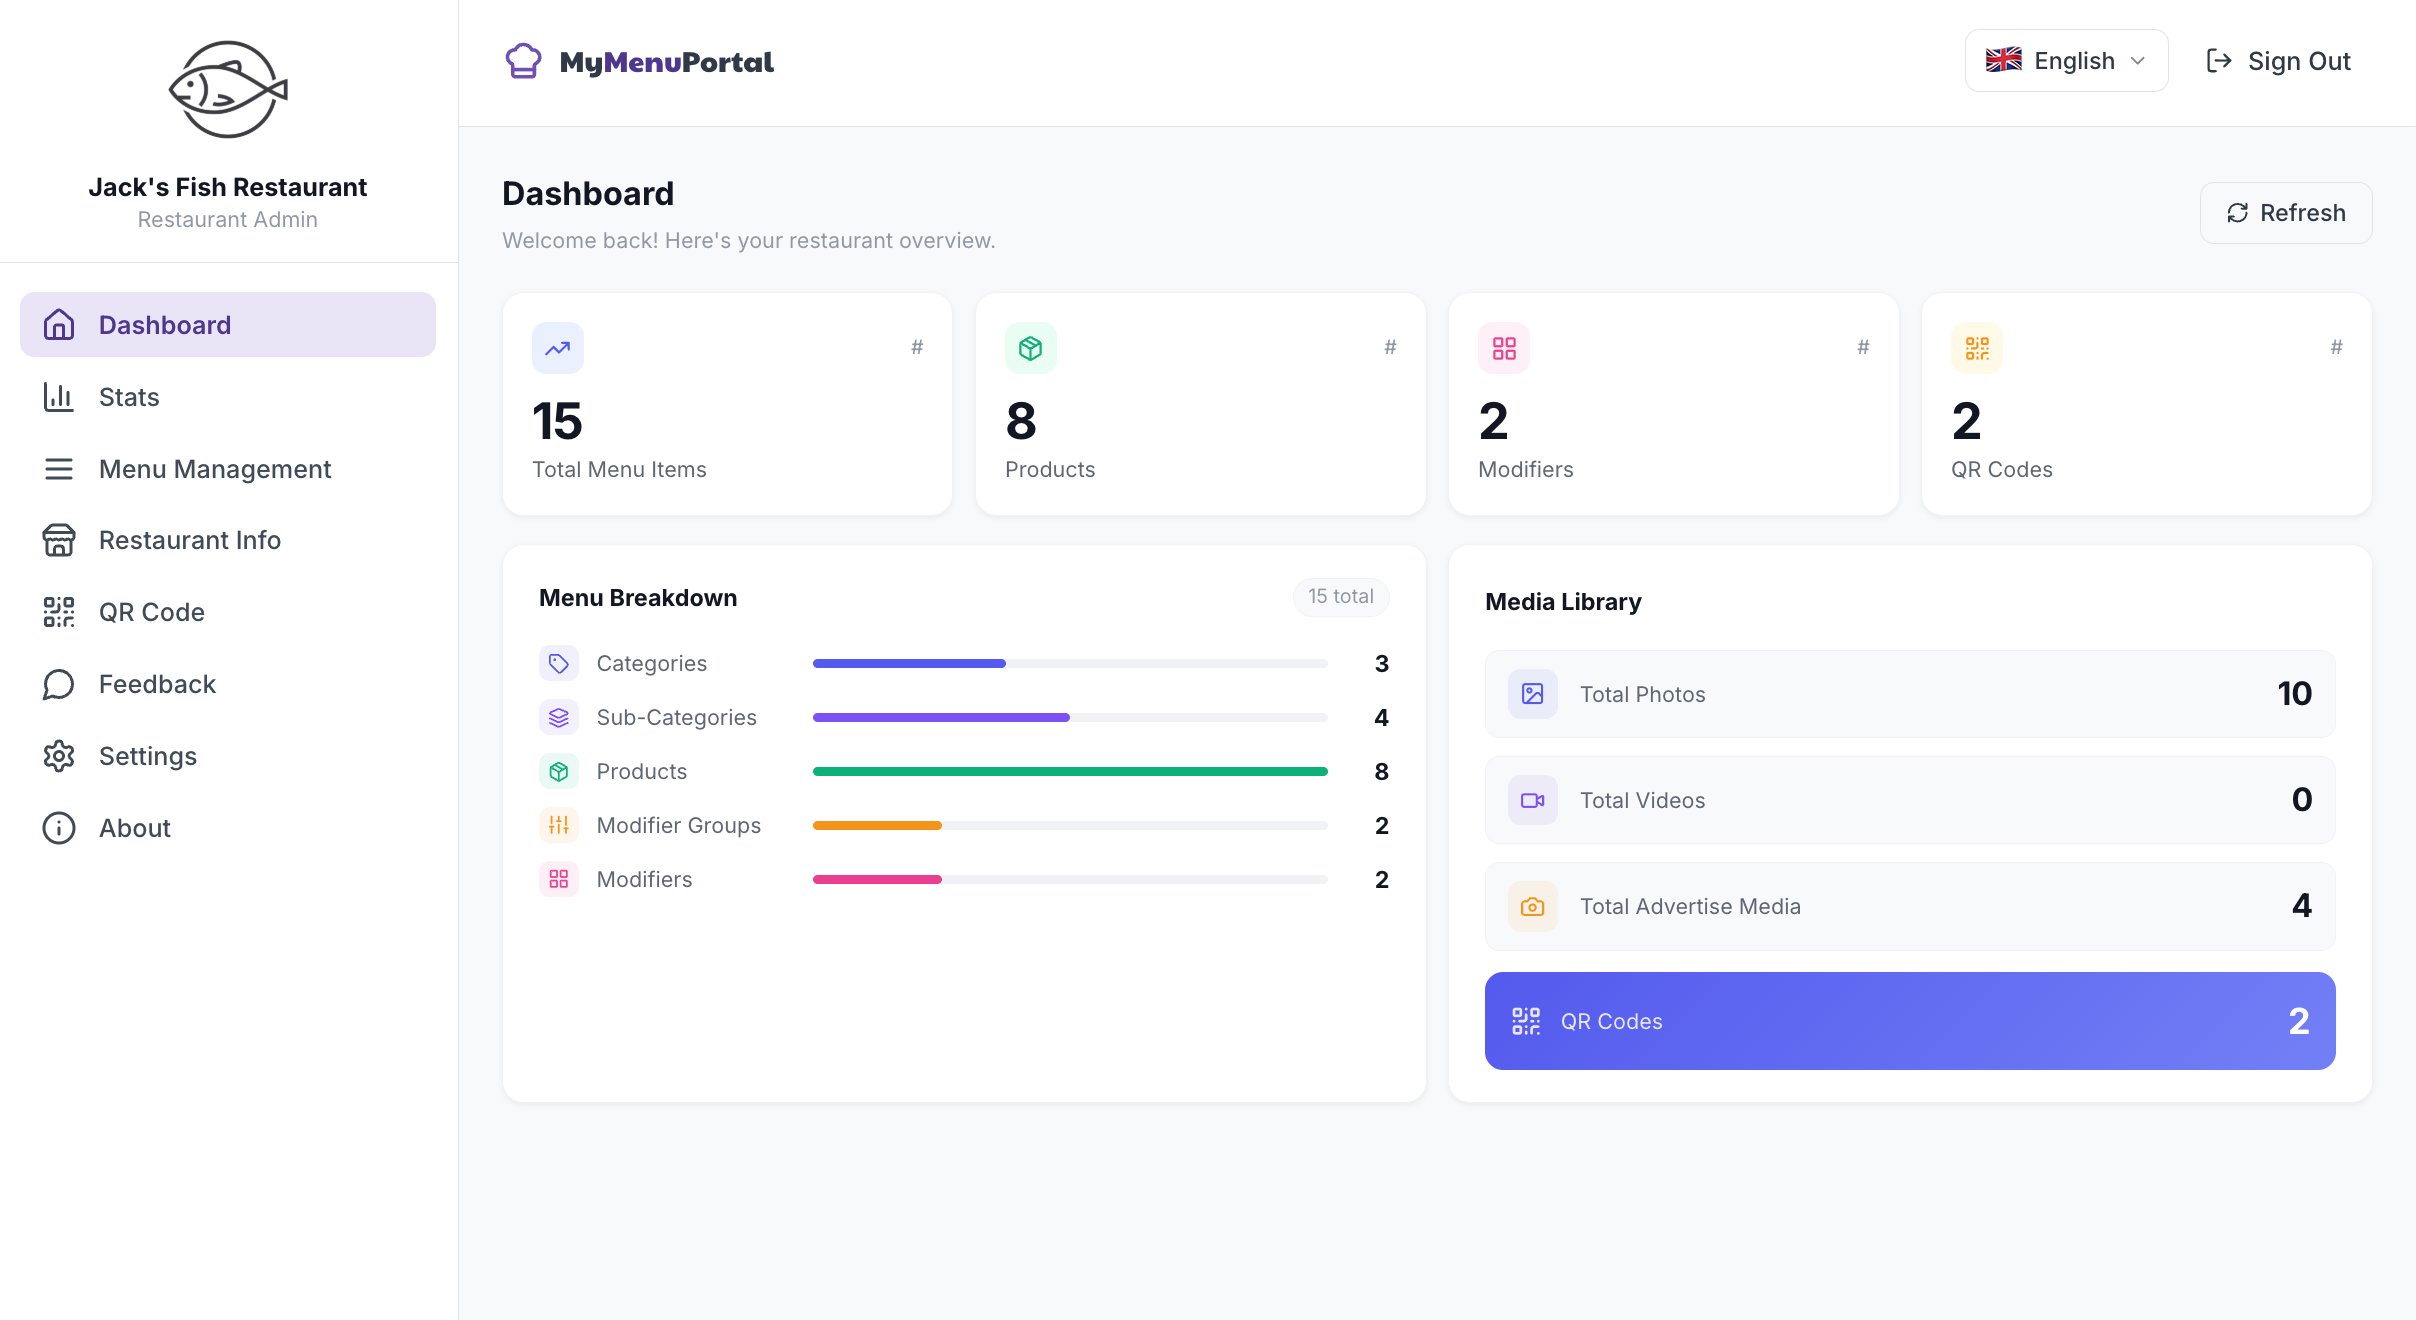Click the Settings gear icon
2416x1320 pixels.
point(59,756)
